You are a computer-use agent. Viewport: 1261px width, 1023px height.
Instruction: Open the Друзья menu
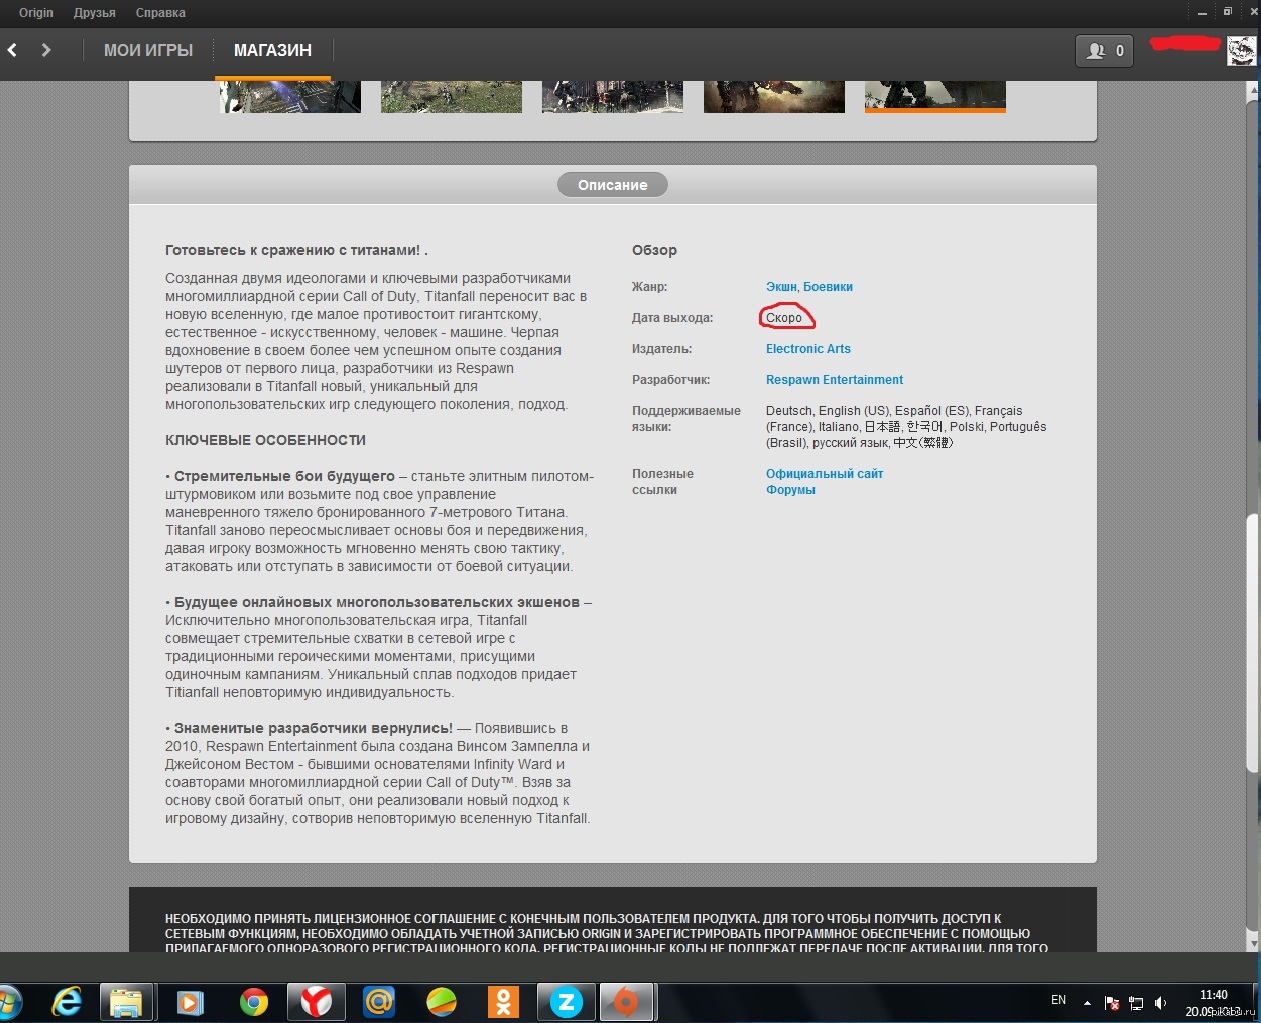[94, 13]
